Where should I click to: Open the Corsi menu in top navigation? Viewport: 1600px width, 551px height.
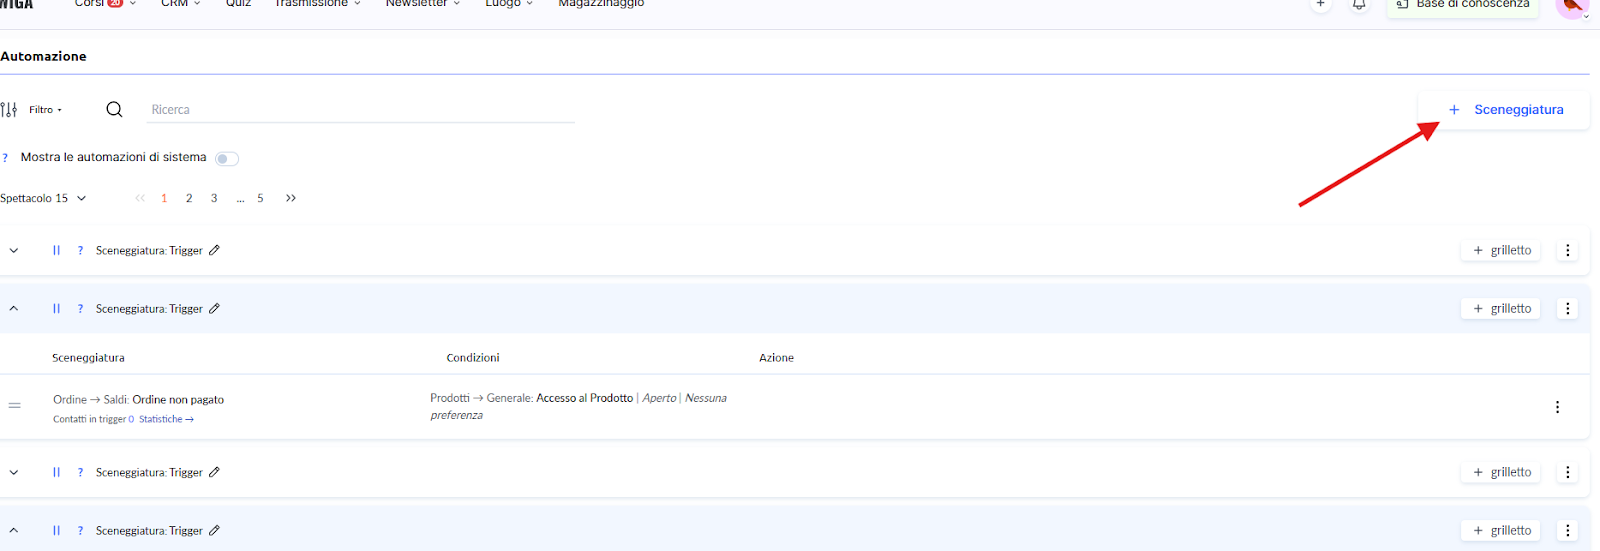pyautogui.click(x=104, y=4)
